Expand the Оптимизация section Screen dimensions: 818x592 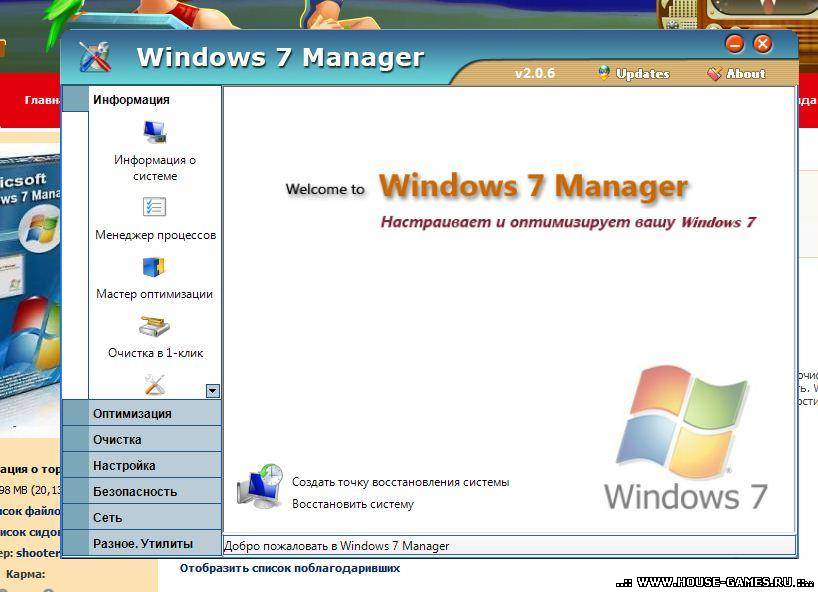click(142, 413)
